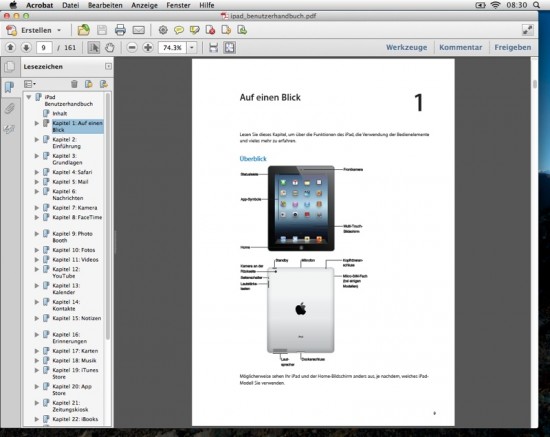The height and width of the screenshot is (437, 550).
Task: Go to next page arrow
Action: [26, 47]
